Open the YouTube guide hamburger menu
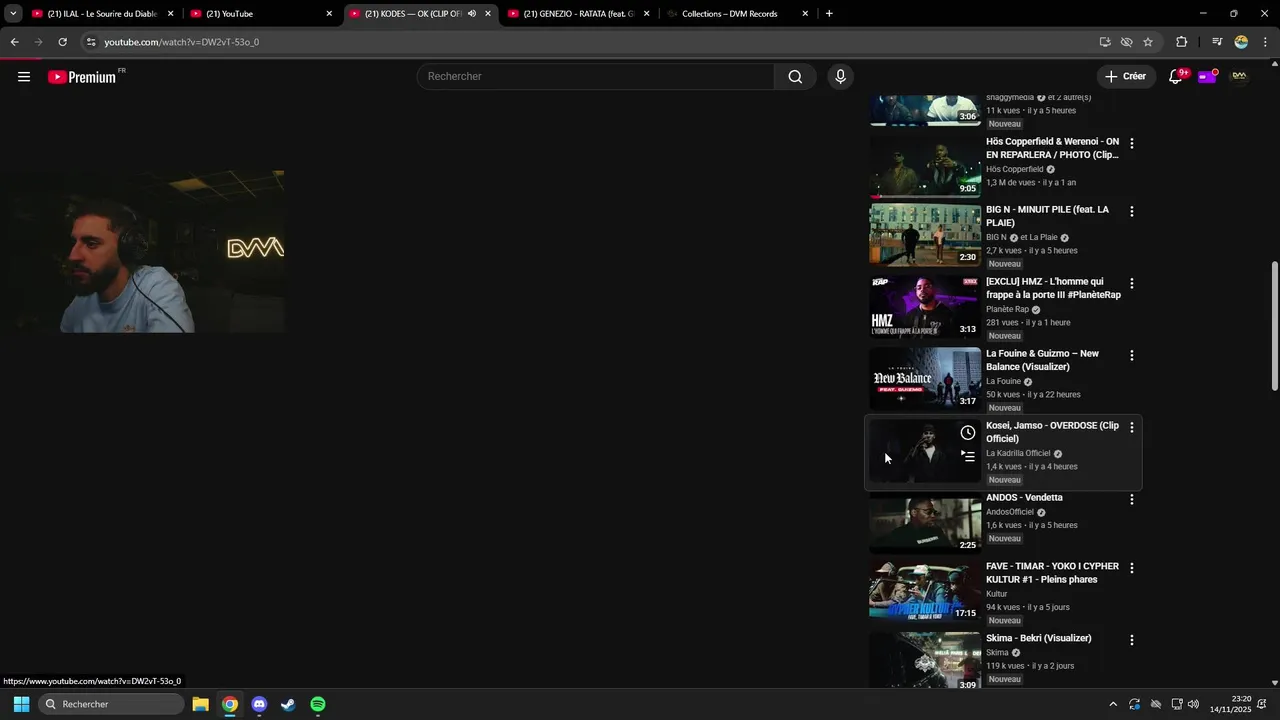This screenshot has width=1280, height=720. [x=24, y=77]
